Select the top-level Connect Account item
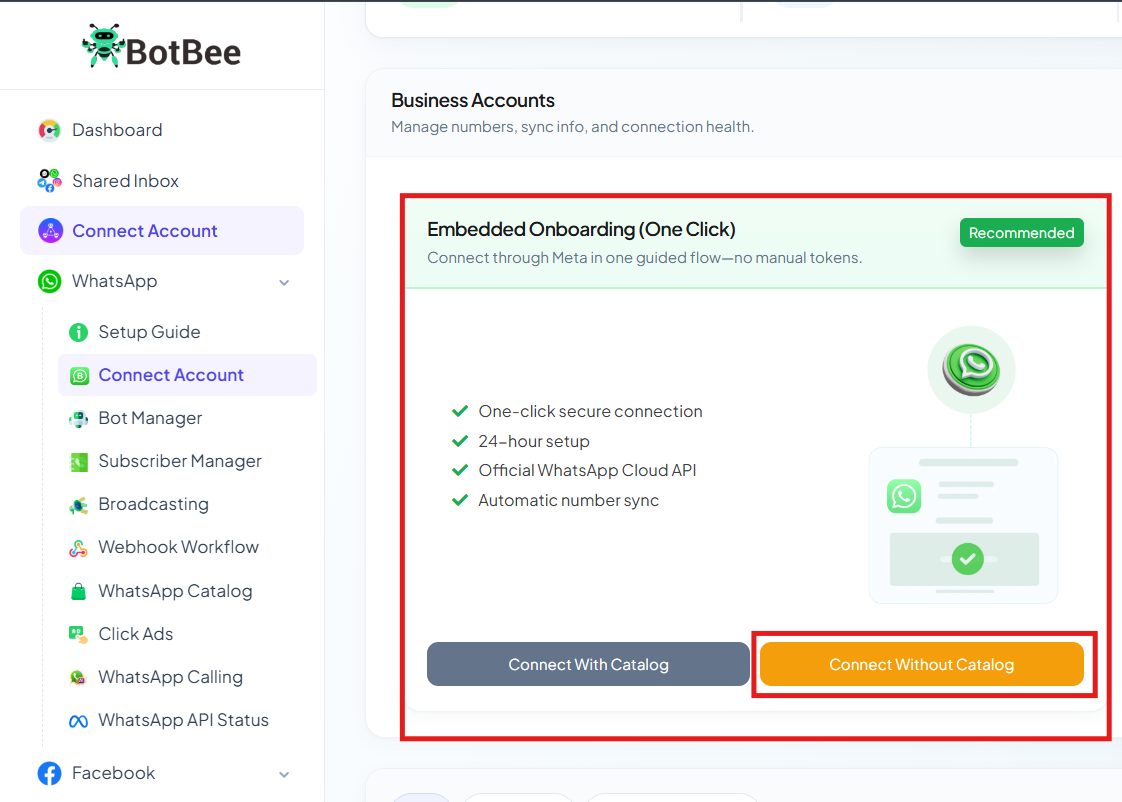 click(x=162, y=230)
